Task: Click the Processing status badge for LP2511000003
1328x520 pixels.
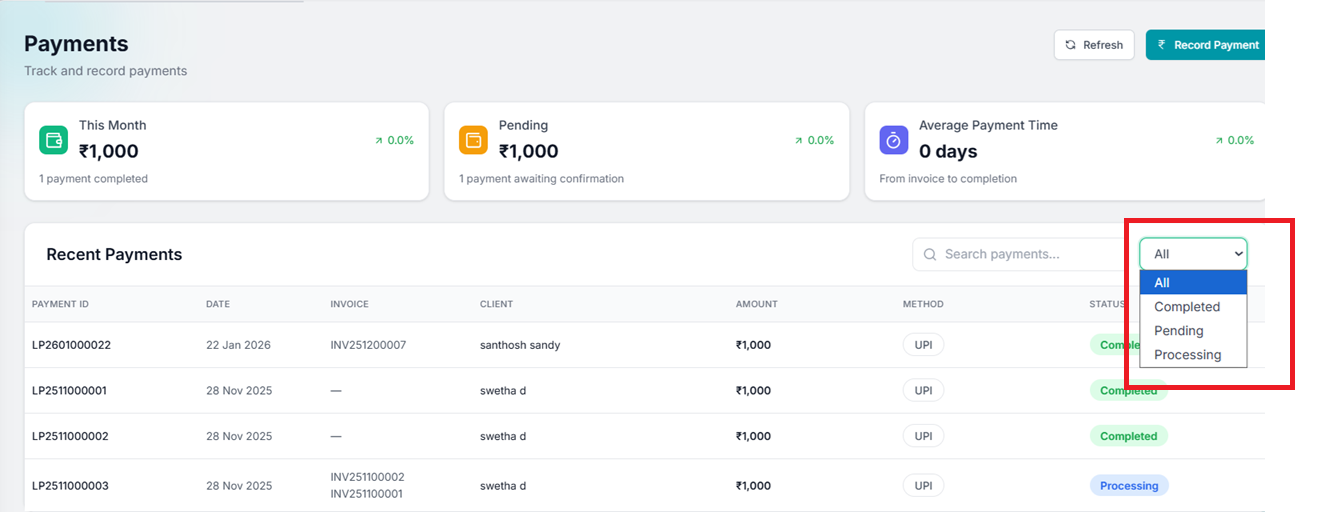Action: click(1129, 486)
